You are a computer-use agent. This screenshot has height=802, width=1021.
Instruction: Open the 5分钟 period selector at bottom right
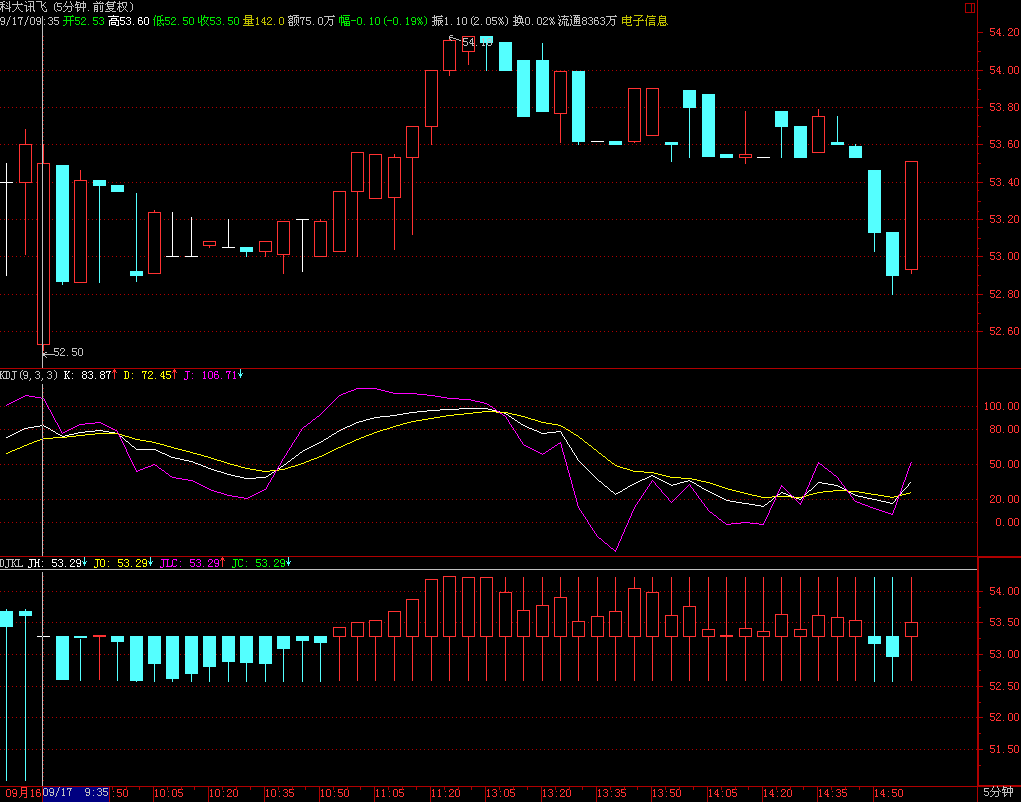click(997, 793)
